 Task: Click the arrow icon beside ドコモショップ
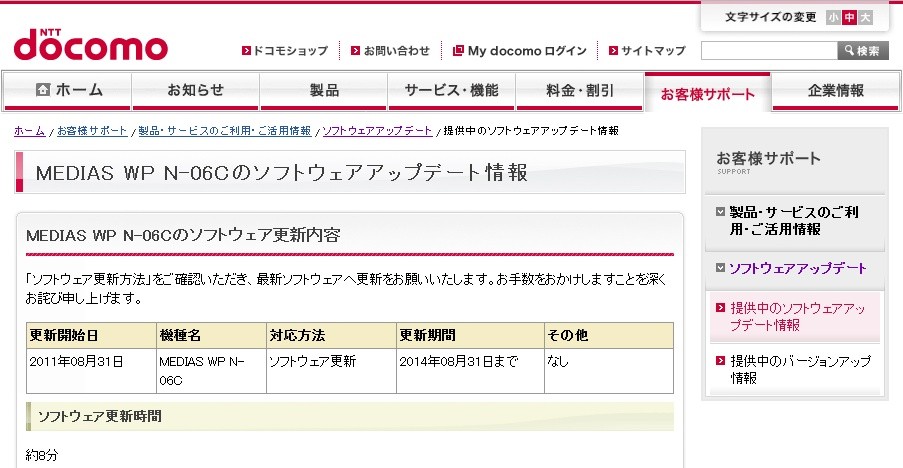(x=246, y=51)
